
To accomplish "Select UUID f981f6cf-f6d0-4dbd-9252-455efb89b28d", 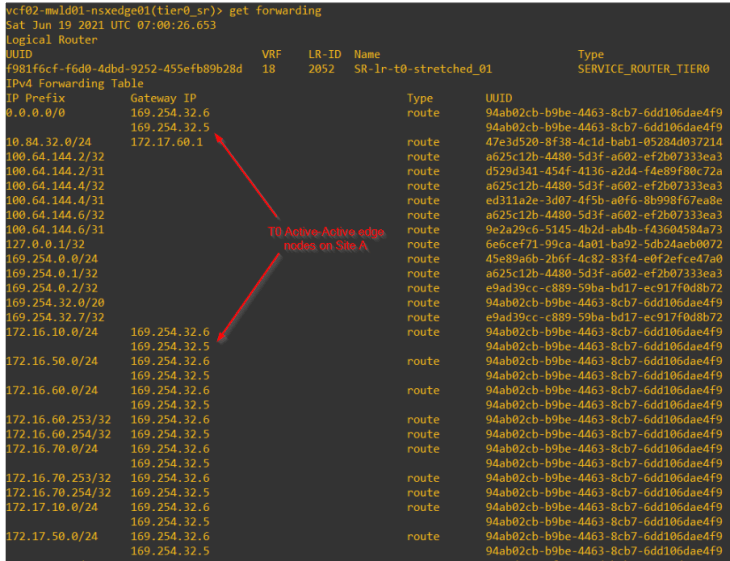I will 124,69.
